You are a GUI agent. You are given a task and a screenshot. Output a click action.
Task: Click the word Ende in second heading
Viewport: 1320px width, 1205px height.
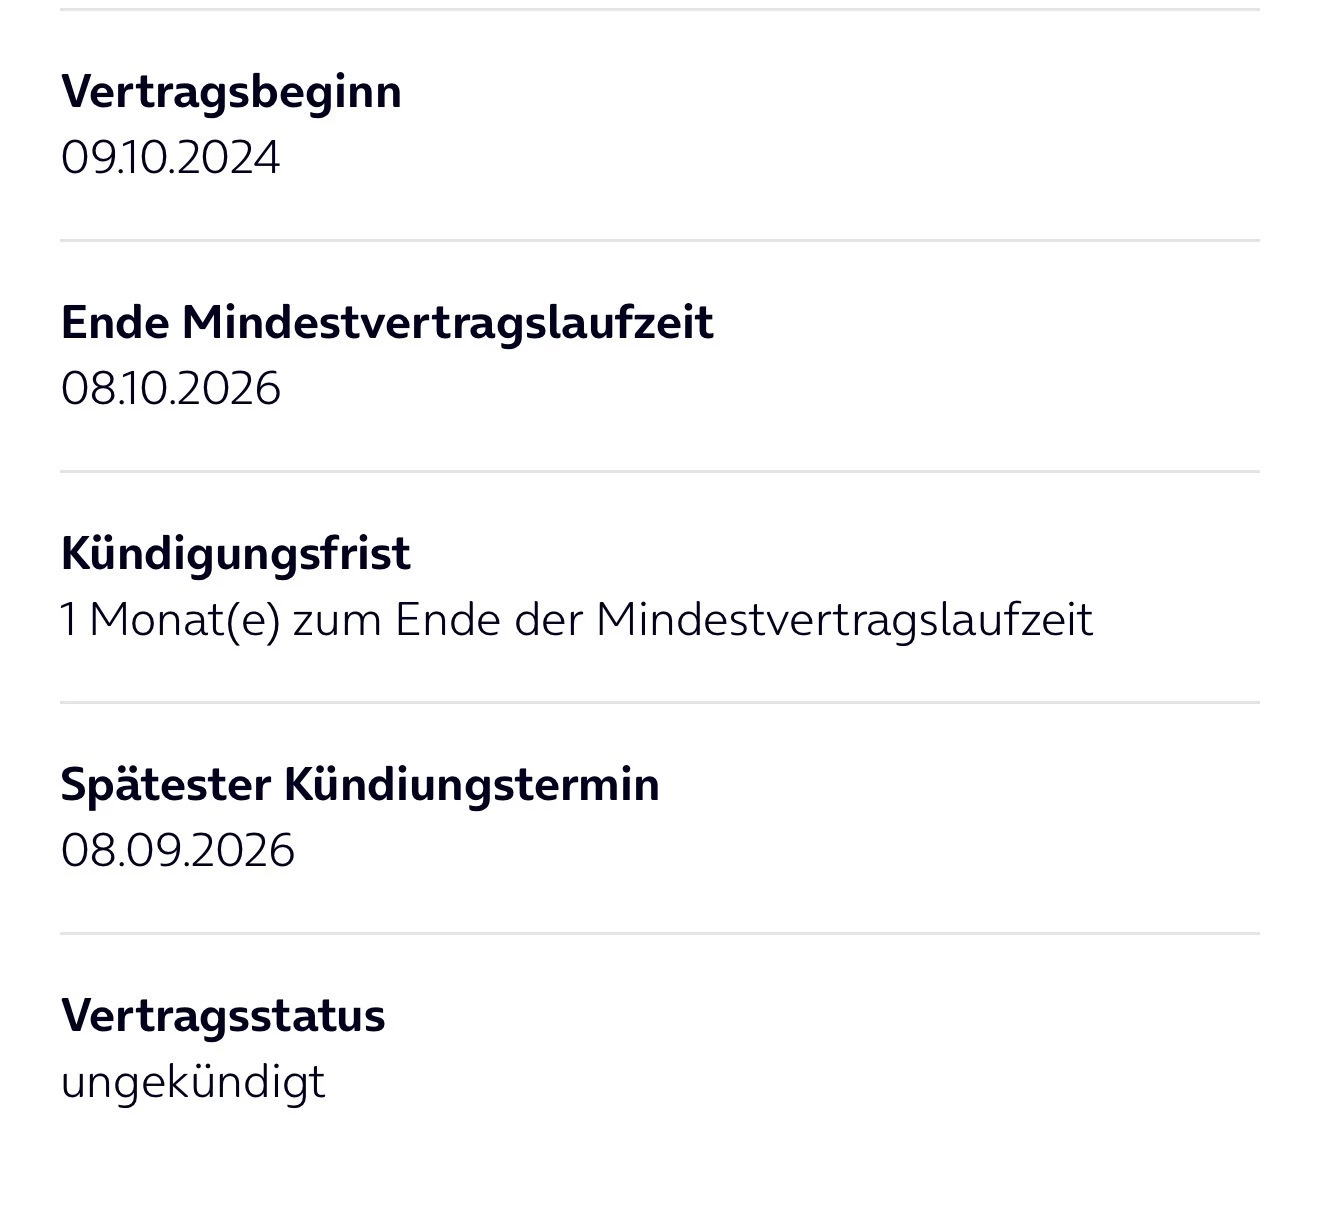(114, 323)
